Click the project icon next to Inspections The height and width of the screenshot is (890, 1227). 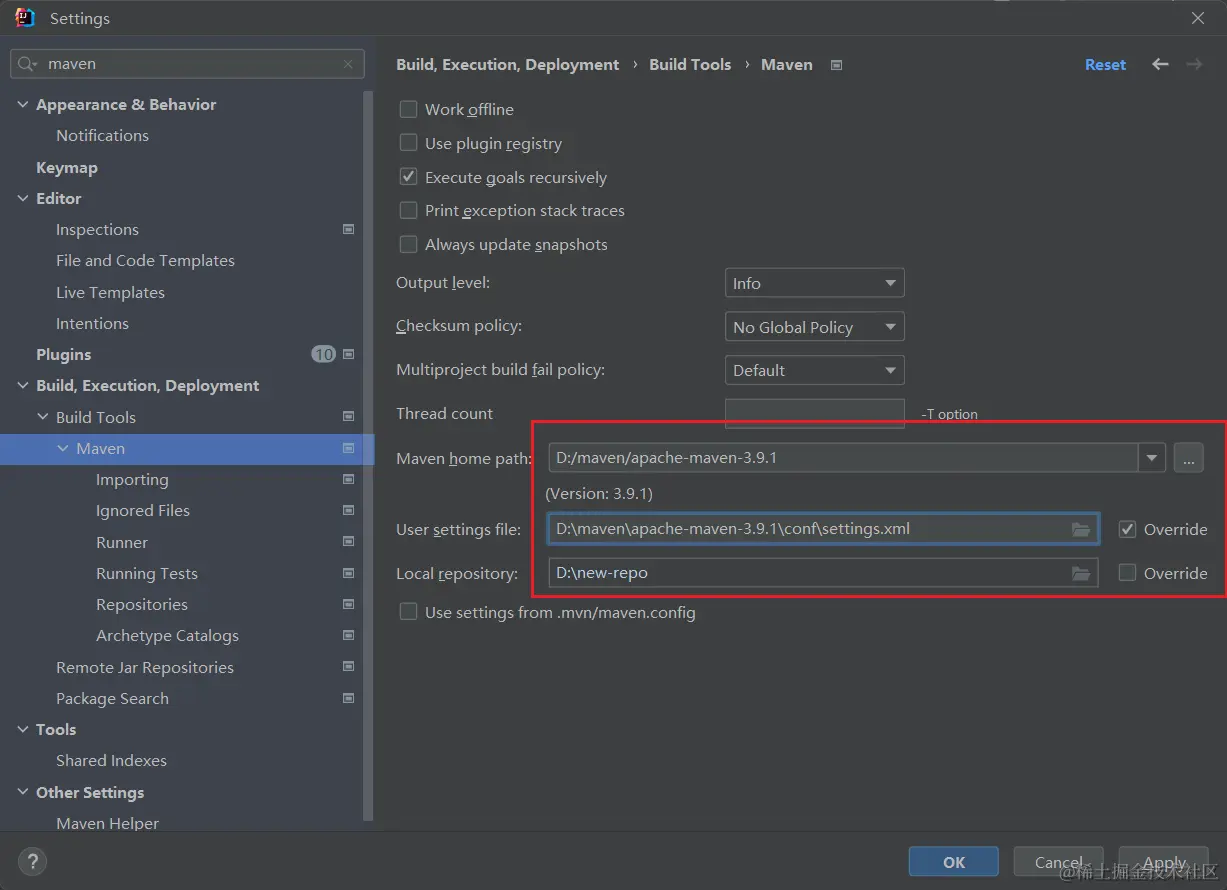tap(348, 229)
